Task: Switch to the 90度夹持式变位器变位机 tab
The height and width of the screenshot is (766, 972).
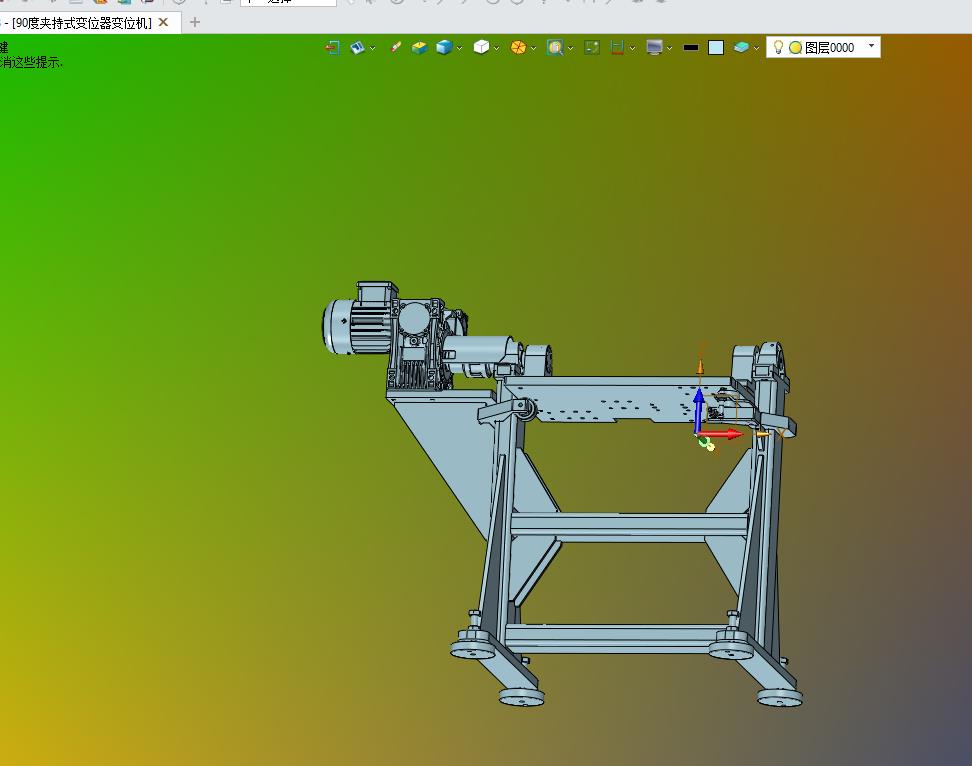Action: (x=82, y=23)
